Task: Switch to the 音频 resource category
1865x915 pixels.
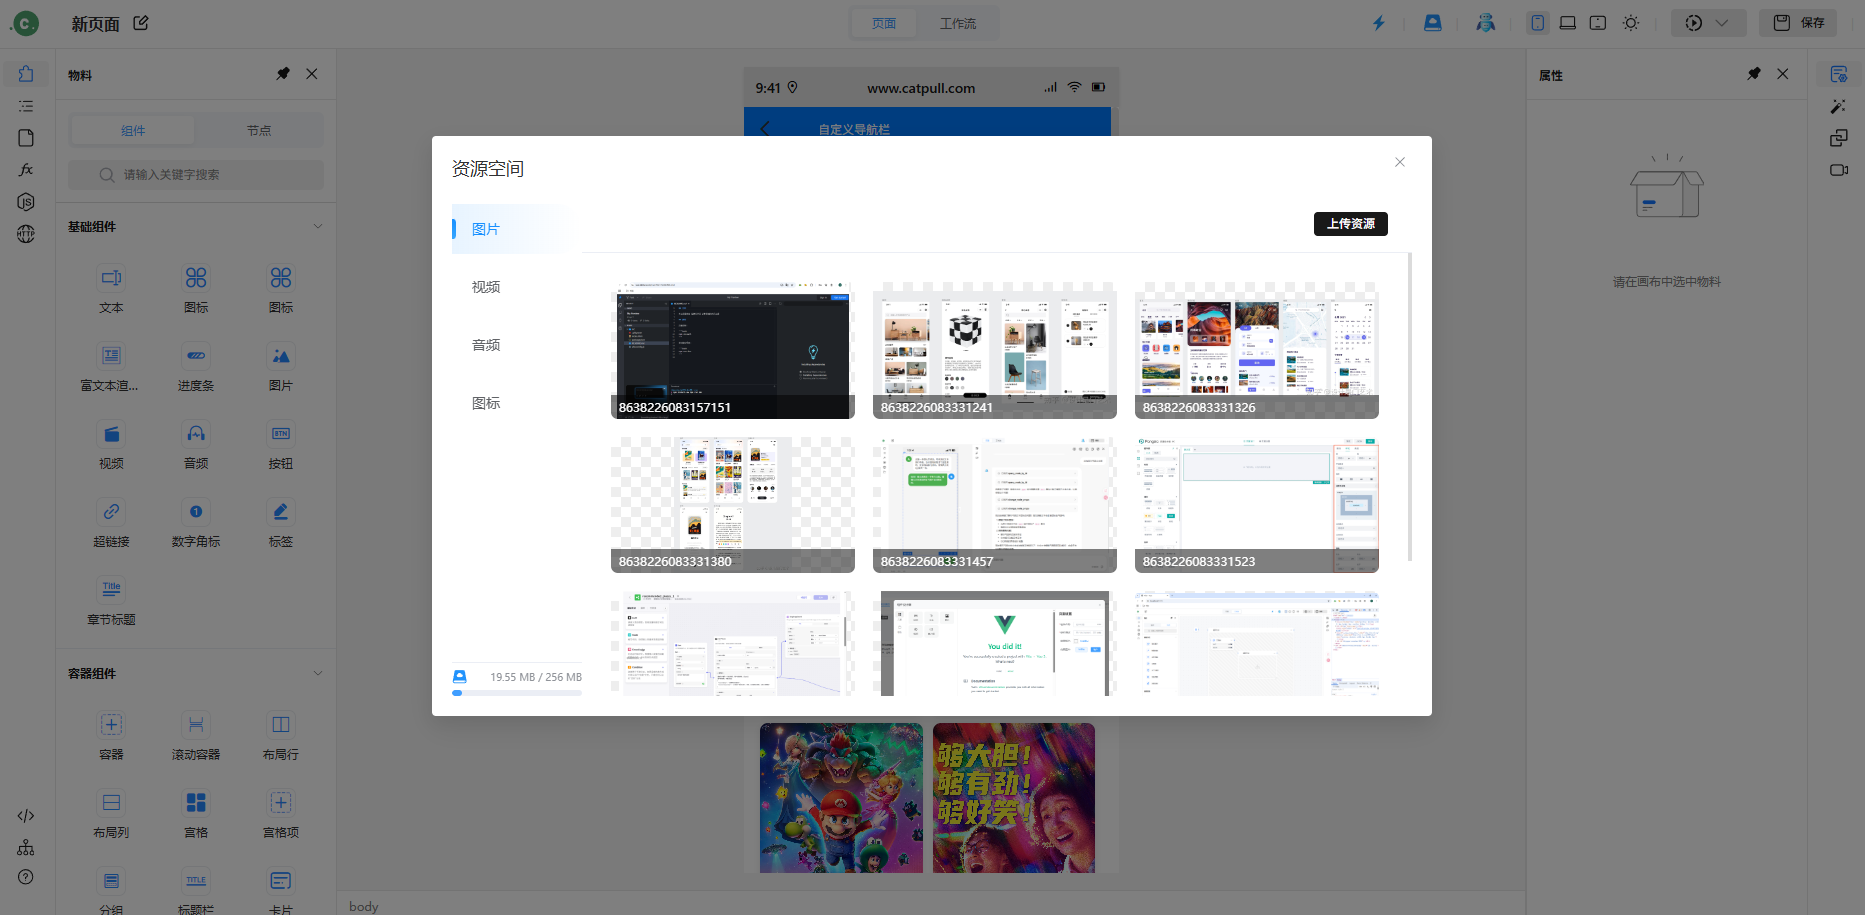Action: (x=486, y=345)
